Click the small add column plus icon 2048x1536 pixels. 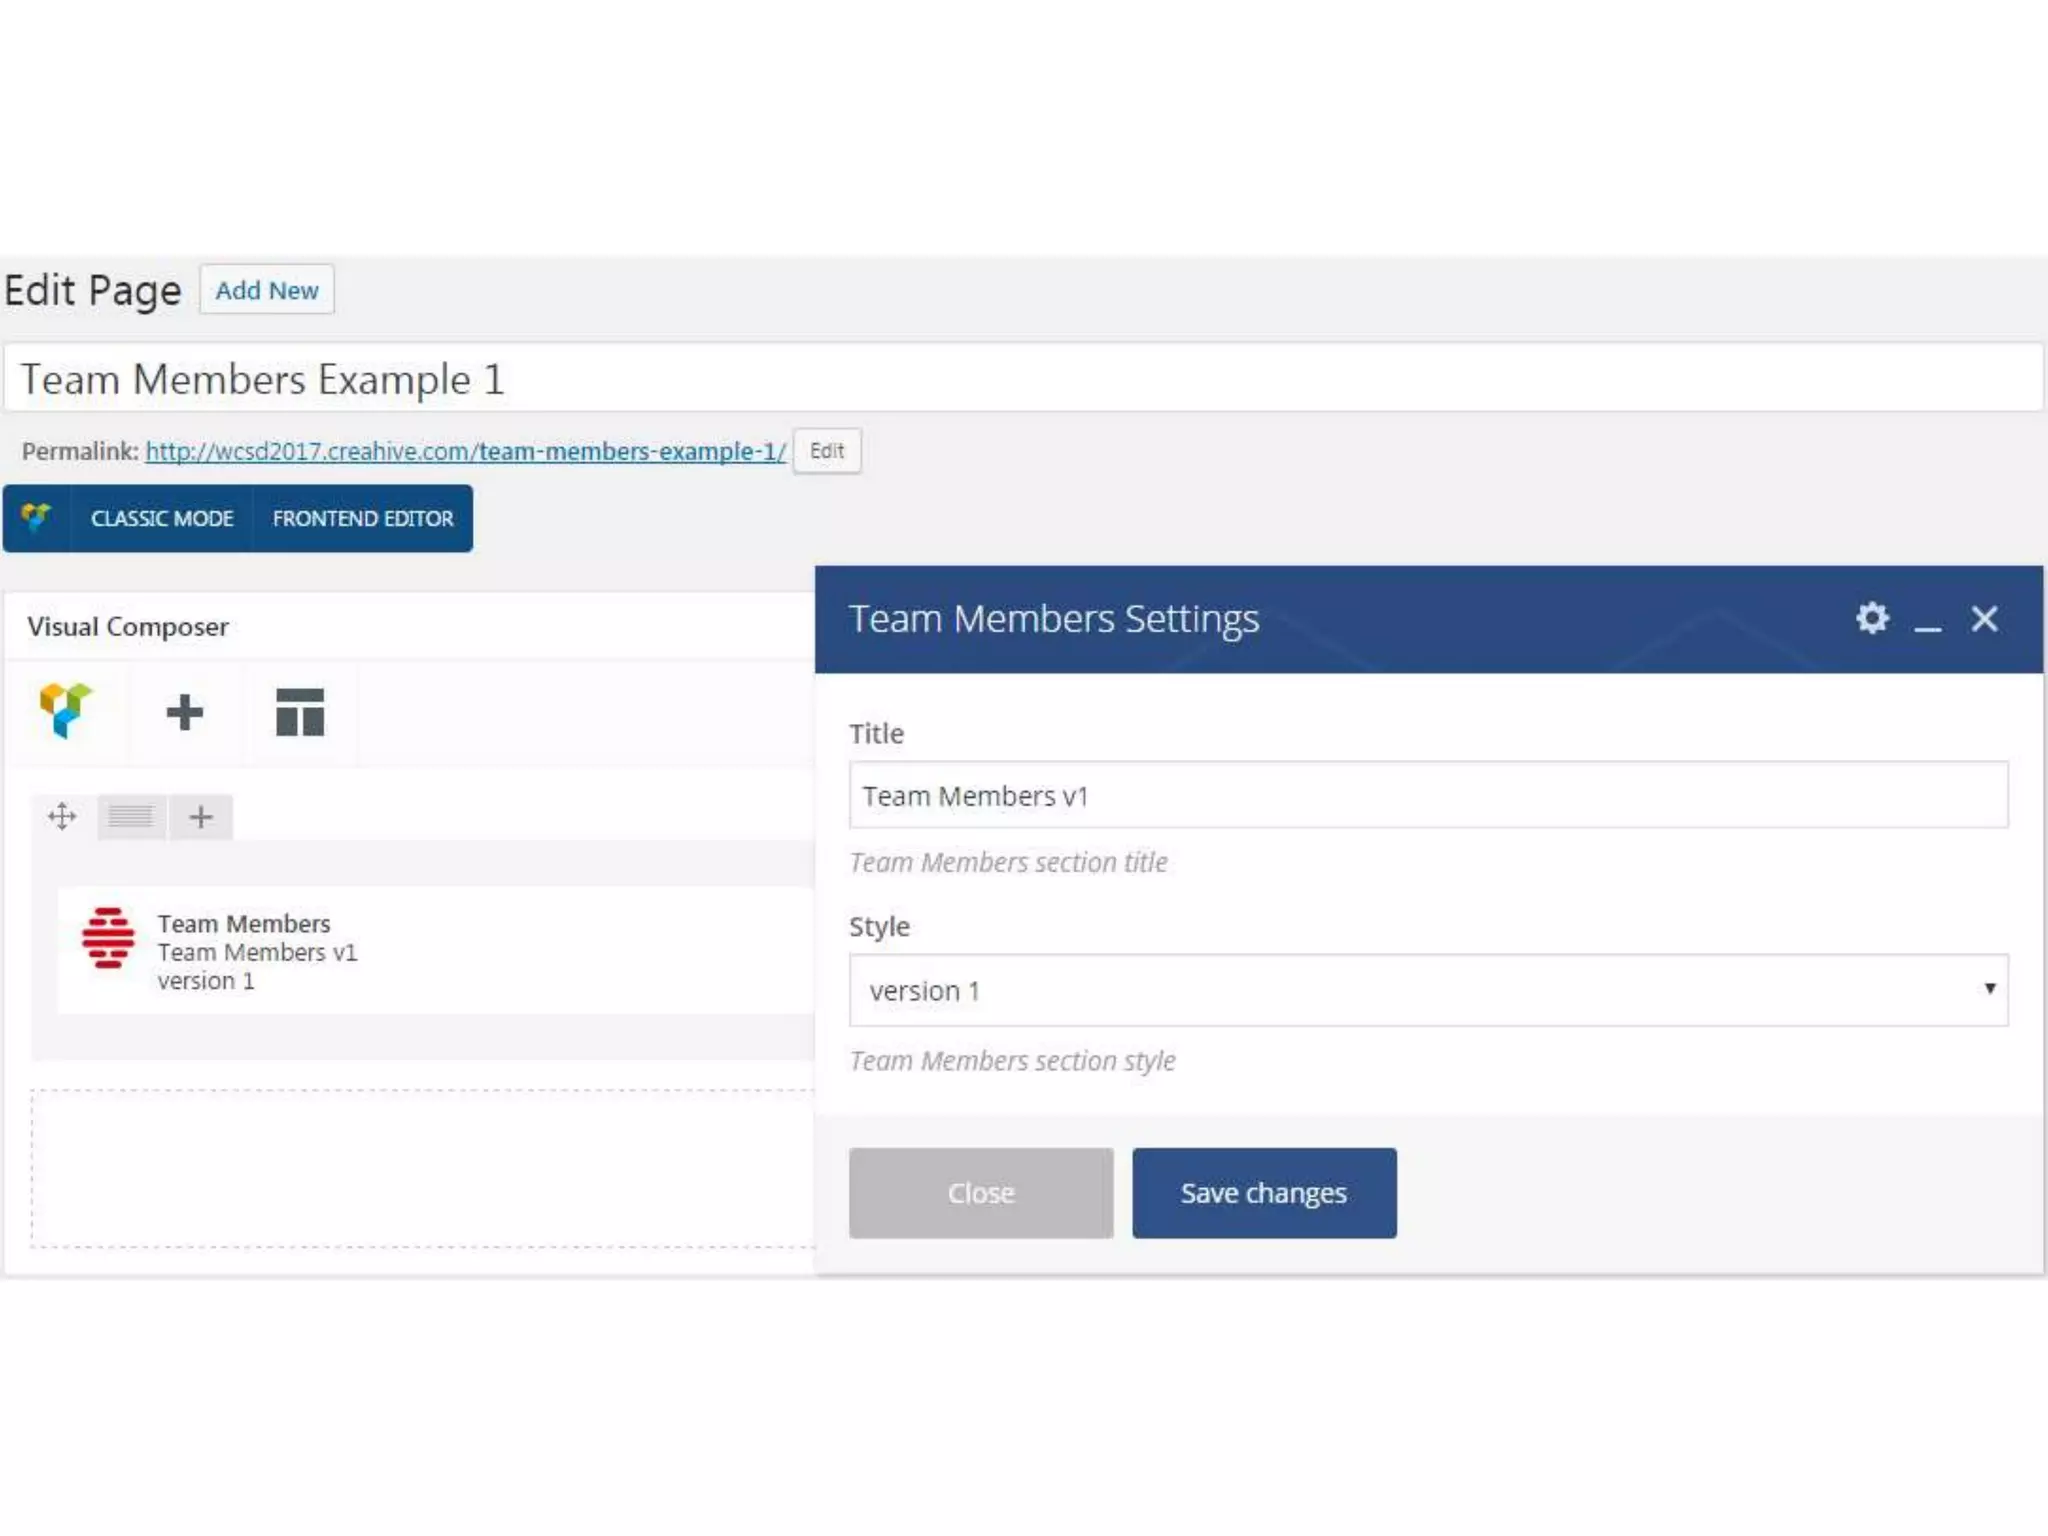coord(201,817)
